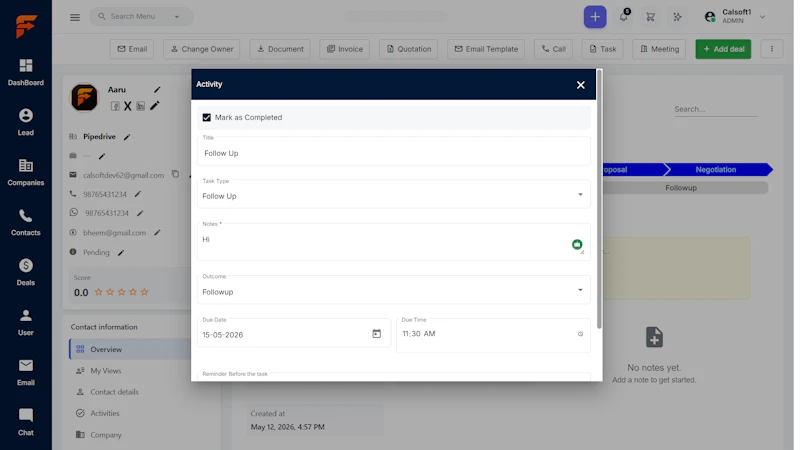
Task: Open Chat in sidebar
Action: [26, 422]
